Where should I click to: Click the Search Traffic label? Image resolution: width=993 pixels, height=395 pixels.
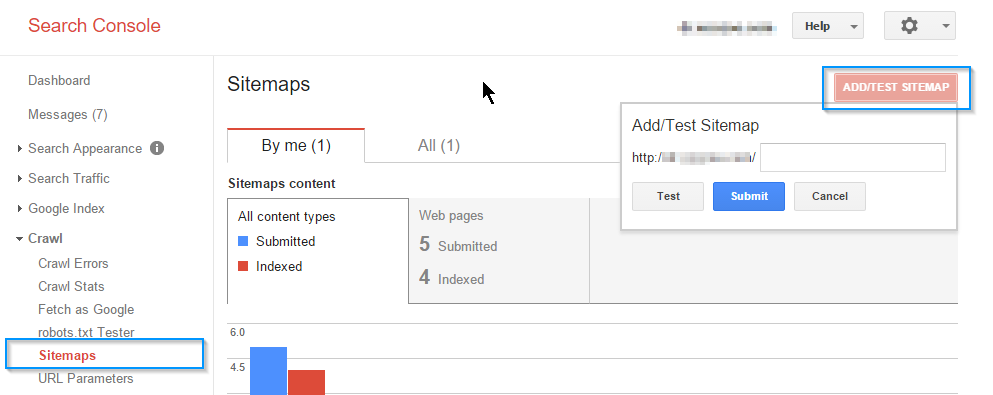pos(68,179)
